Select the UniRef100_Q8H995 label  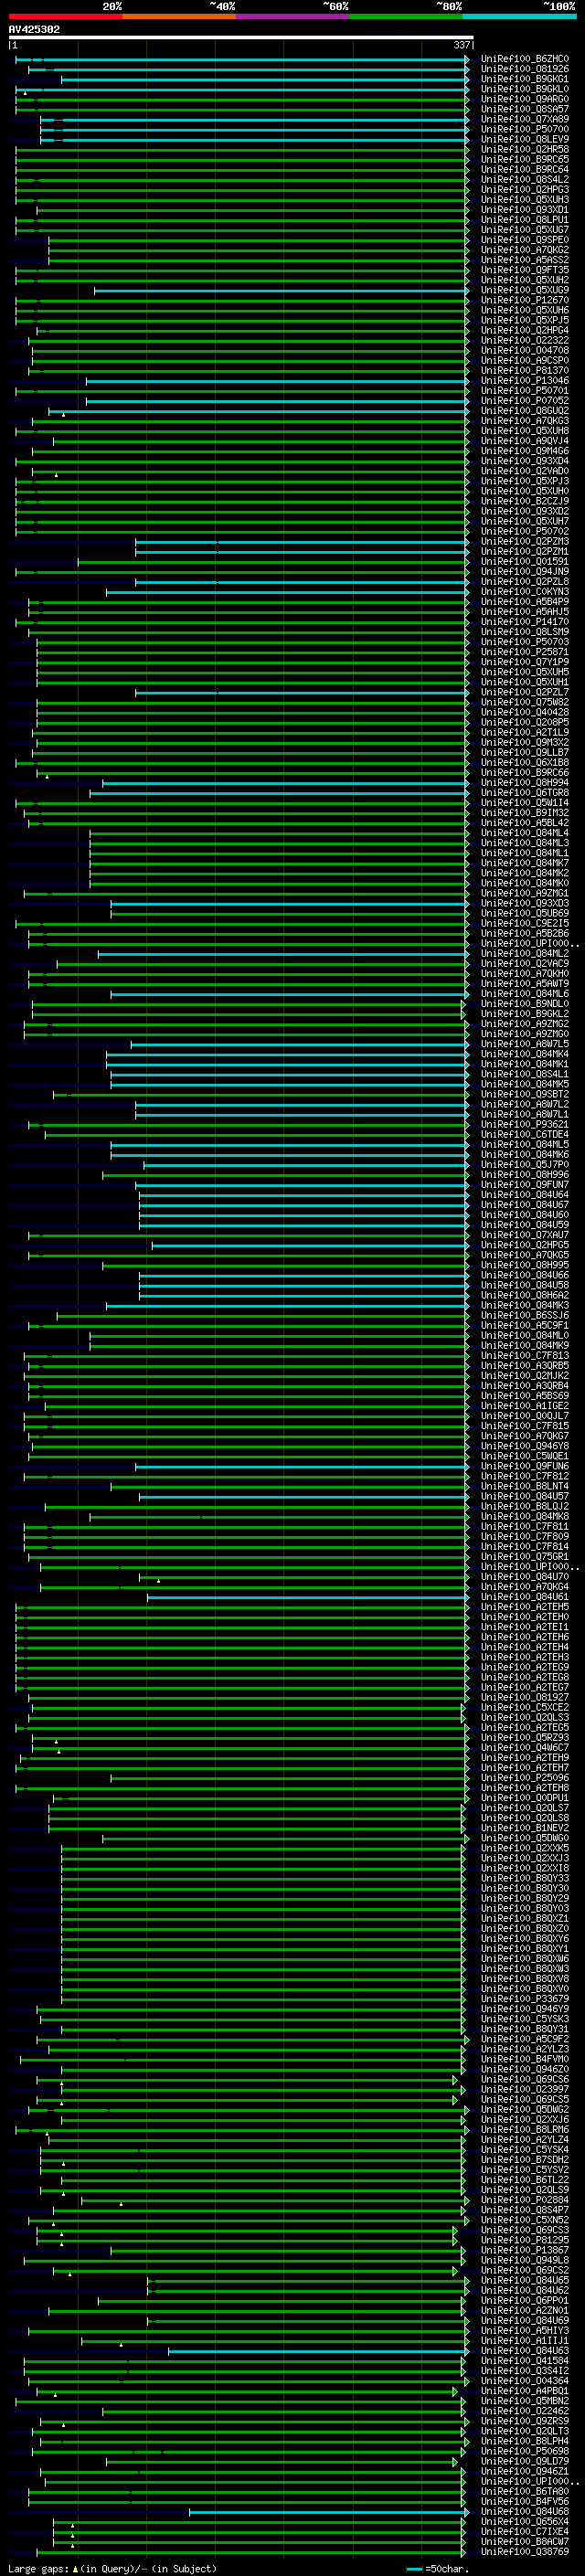coord(524,1265)
